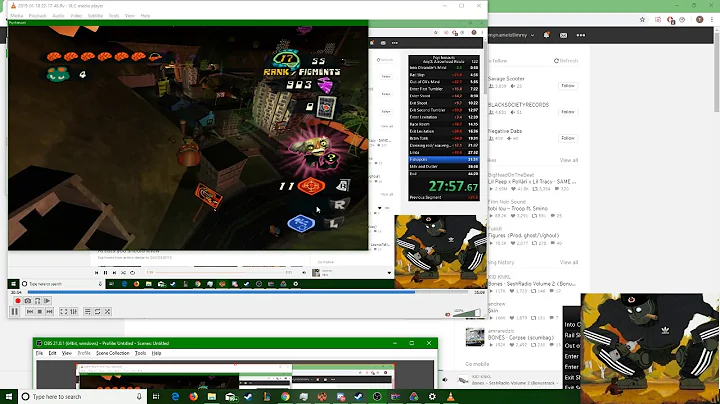Click VLC frame-by-frame button
This screenshot has width=720, height=404.
tap(47, 301)
